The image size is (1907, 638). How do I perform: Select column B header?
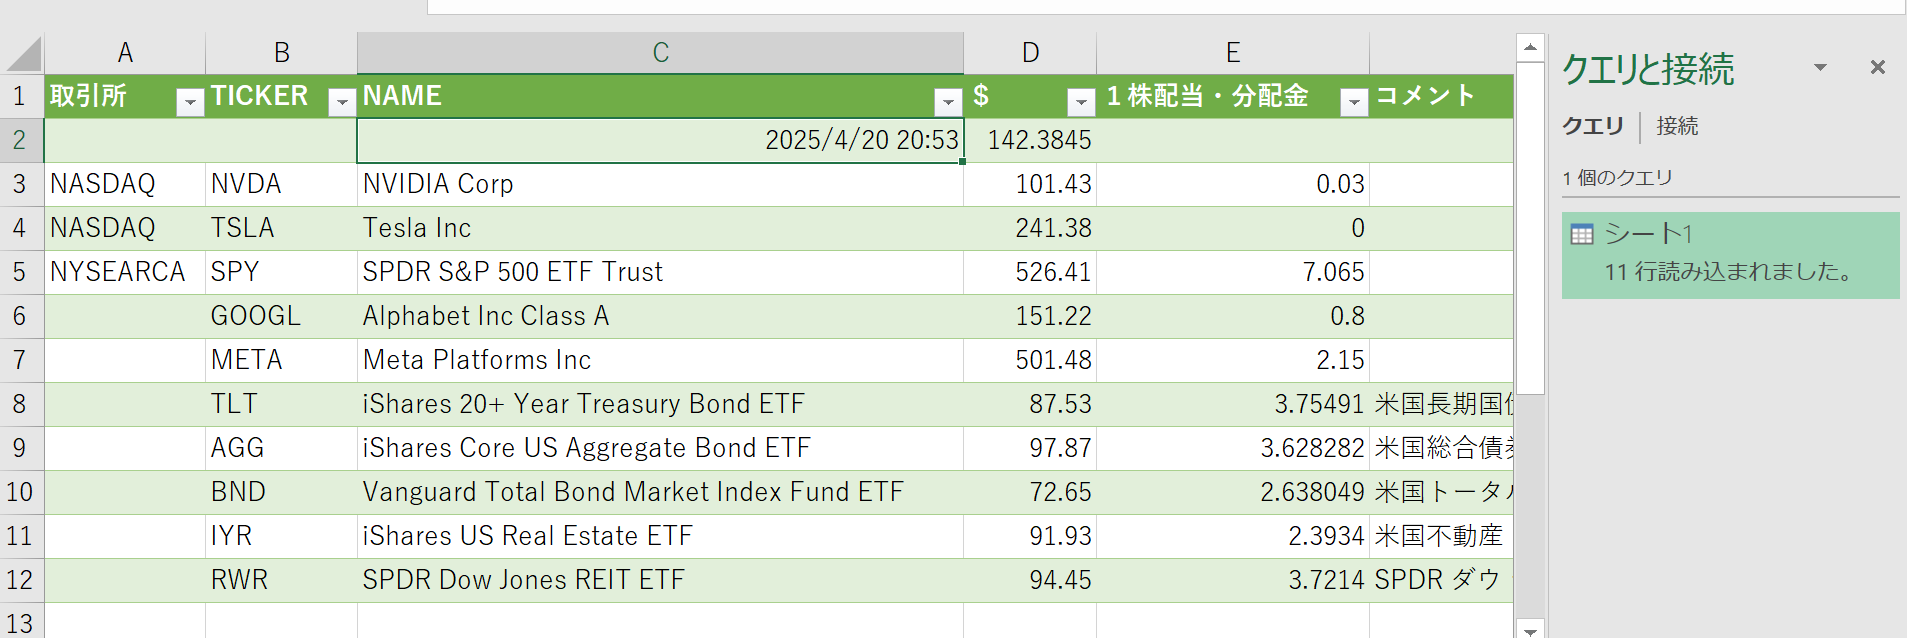pyautogui.click(x=281, y=53)
